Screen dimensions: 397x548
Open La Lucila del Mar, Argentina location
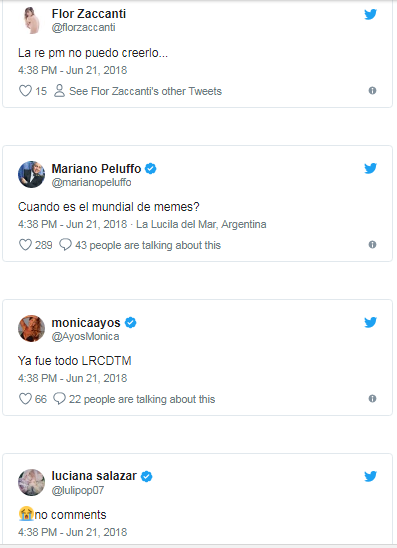201,224
